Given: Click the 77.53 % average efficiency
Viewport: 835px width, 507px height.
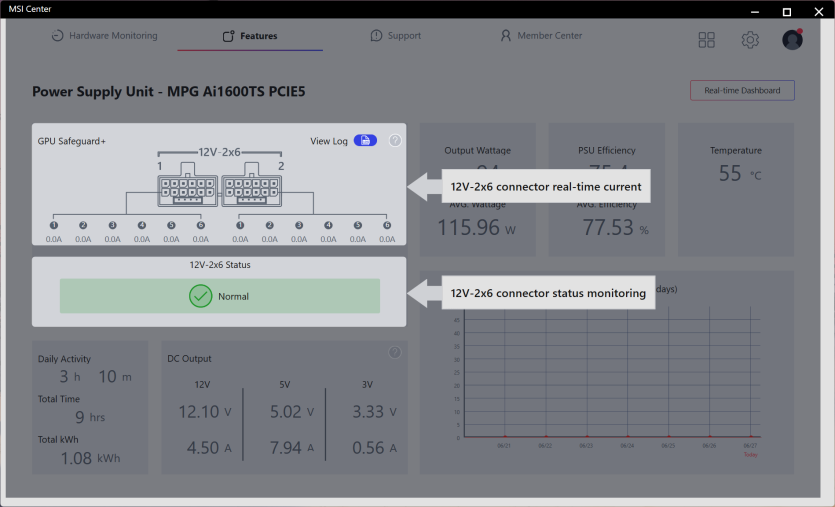Looking at the screenshot, I should point(615,228).
